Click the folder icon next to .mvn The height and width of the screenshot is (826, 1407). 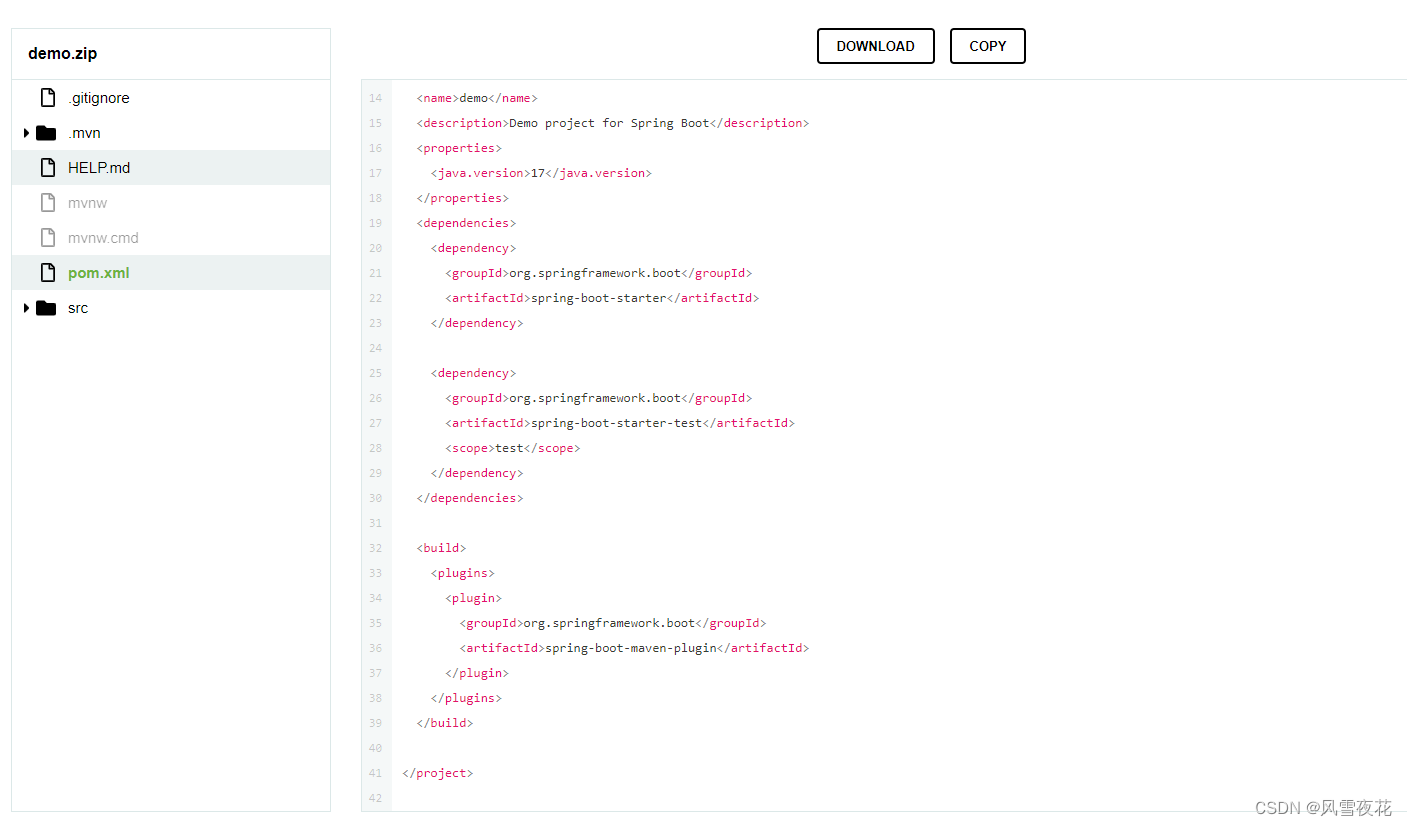pyautogui.click(x=46, y=132)
